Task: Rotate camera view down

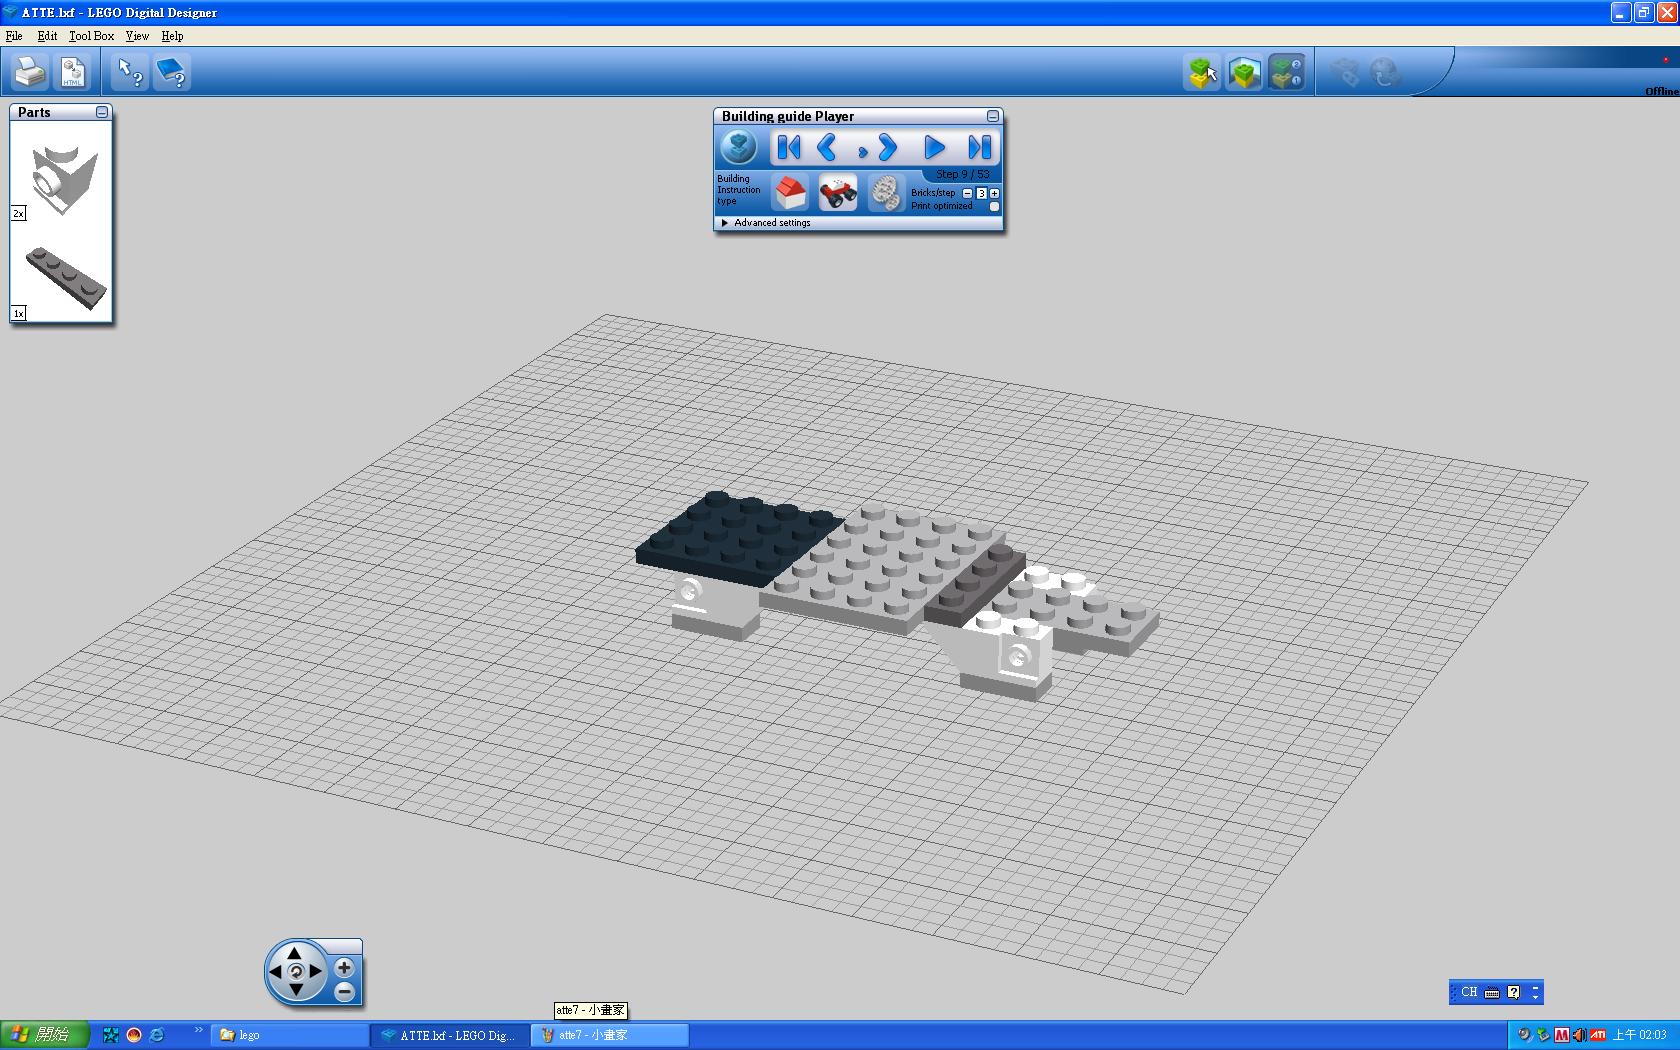Action: (295, 989)
